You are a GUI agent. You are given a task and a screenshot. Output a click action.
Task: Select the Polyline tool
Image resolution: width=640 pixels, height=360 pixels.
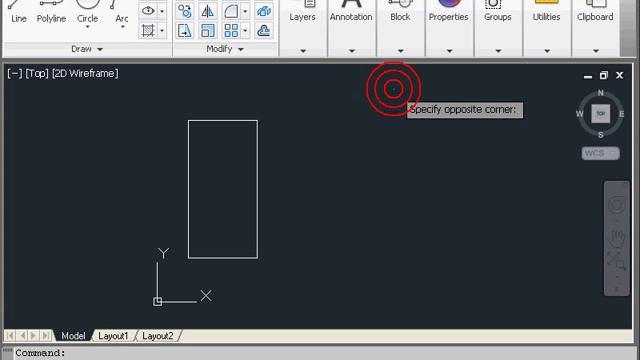click(51, 12)
